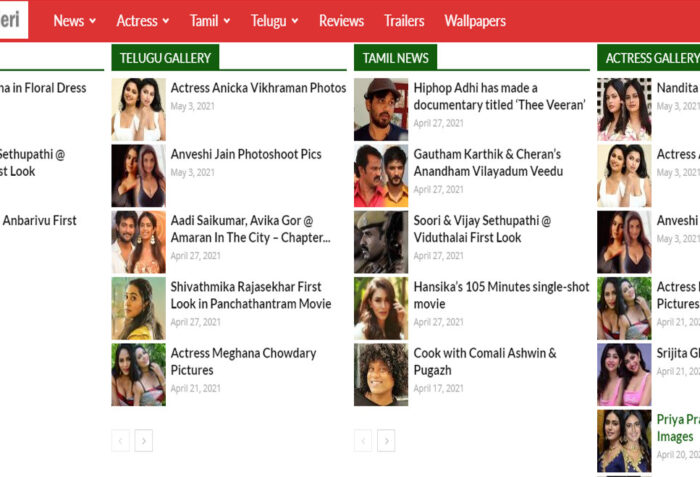Open the Wallpapers menu item
The image size is (700, 477).
point(475,20)
